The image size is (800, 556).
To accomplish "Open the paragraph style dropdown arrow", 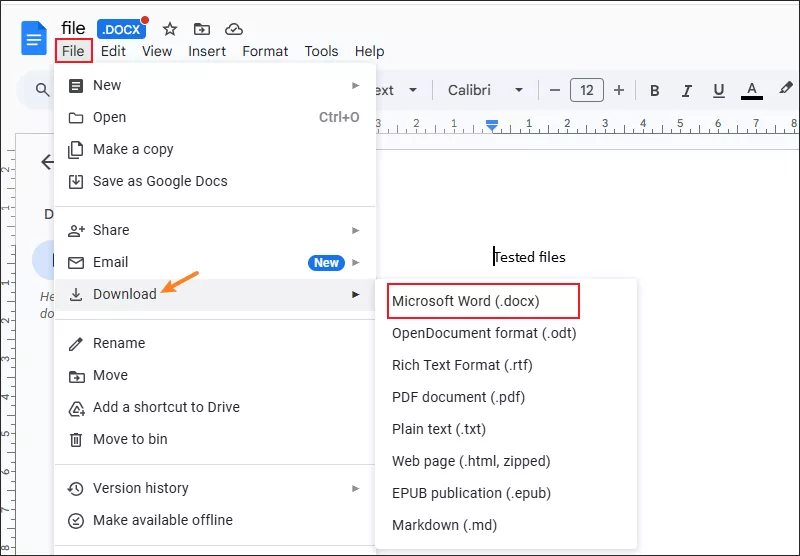I will (x=413, y=90).
